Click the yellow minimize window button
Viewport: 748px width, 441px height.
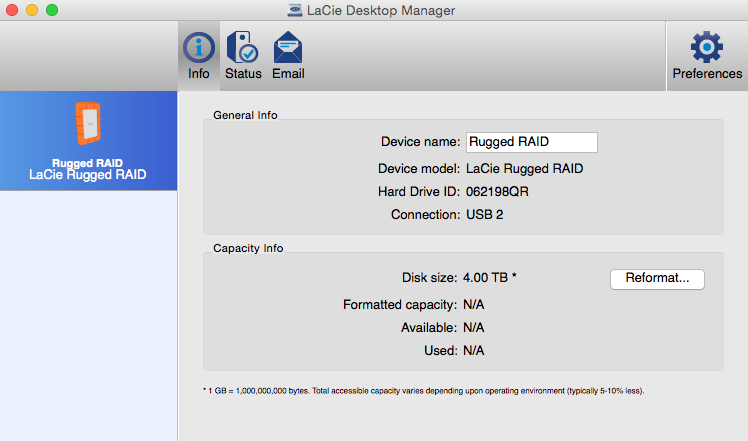click(32, 10)
